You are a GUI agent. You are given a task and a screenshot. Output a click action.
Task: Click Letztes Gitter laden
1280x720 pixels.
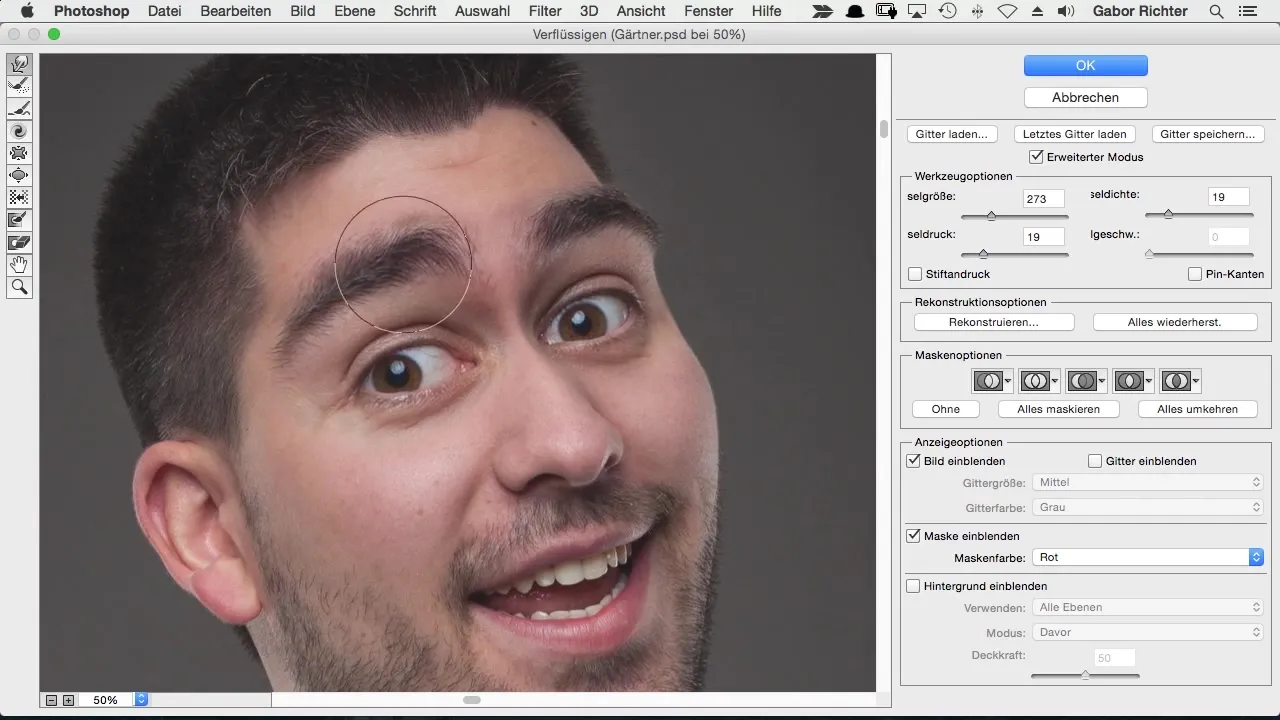click(x=1075, y=134)
